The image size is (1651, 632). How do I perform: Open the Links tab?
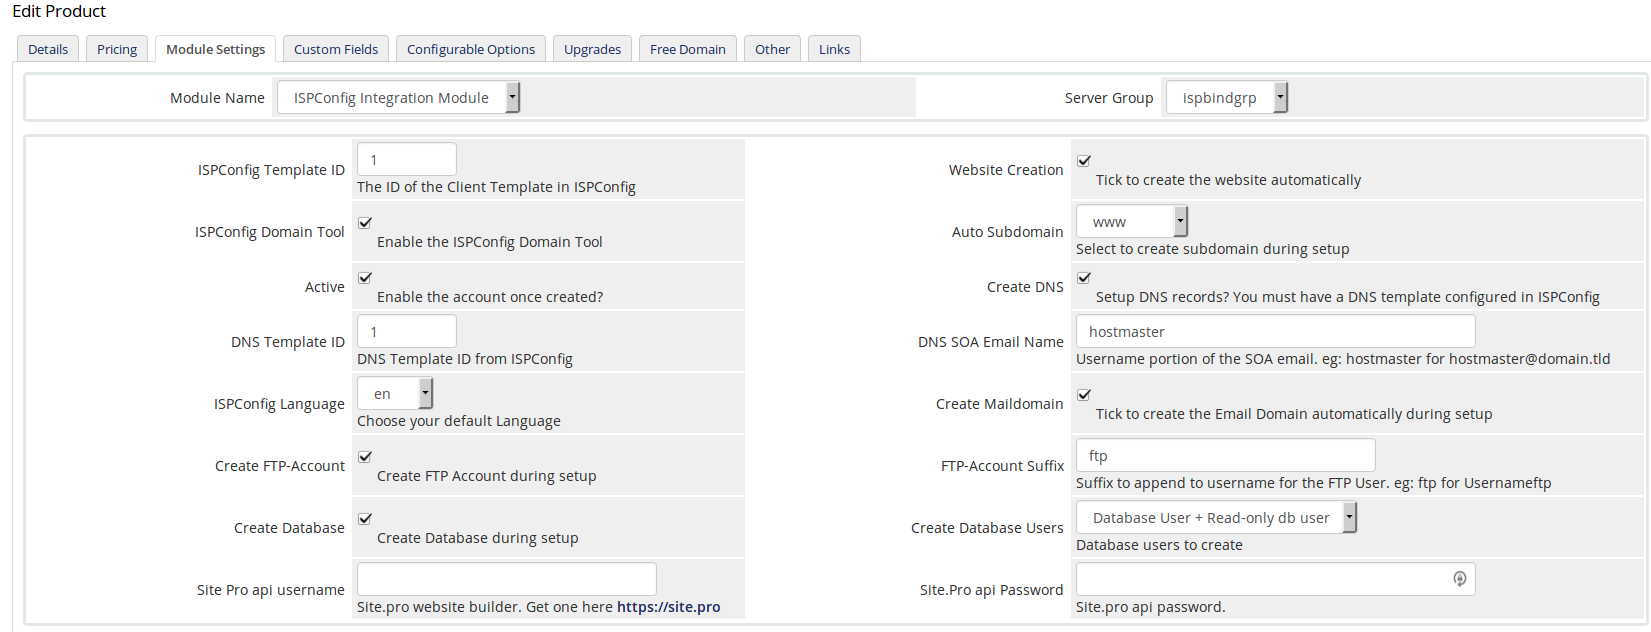pos(834,49)
